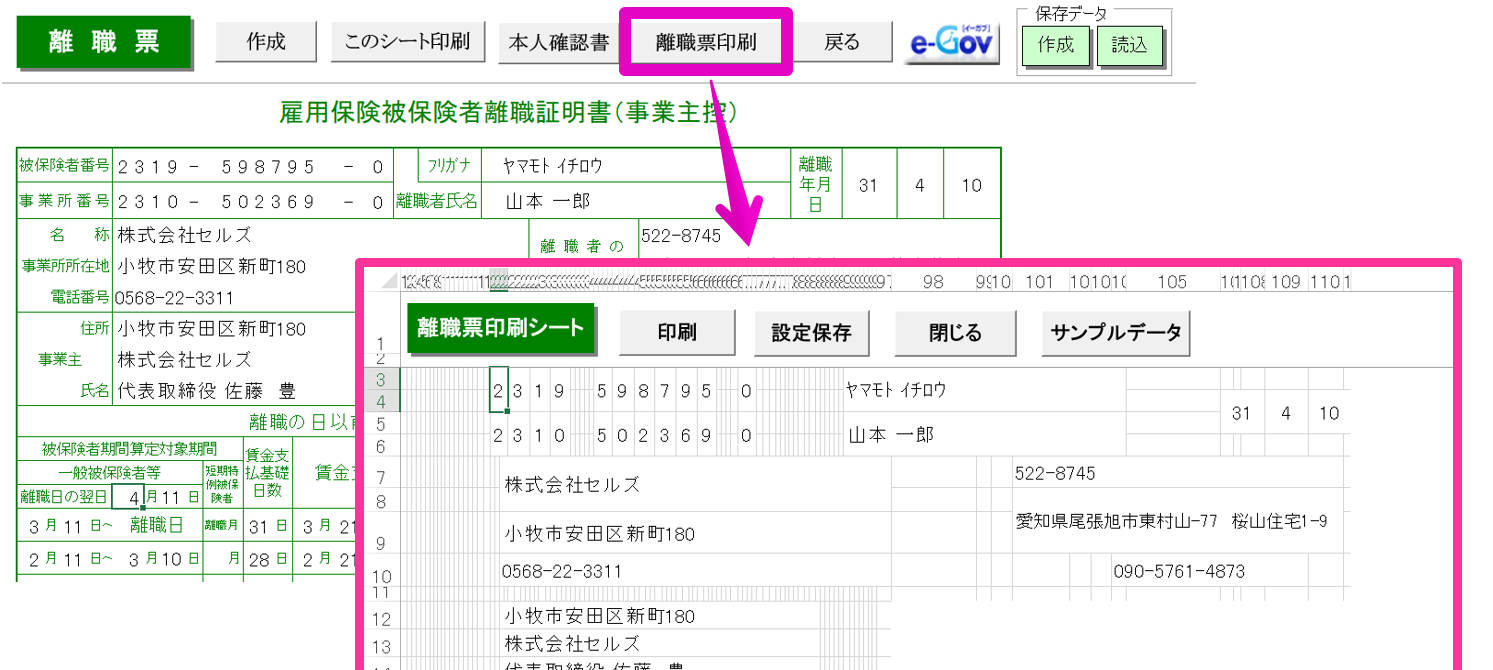Image resolution: width=1493 pixels, height=670 pixels.
Task: Click the phone number cell 090-5761-4873
Action: (x=1179, y=572)
